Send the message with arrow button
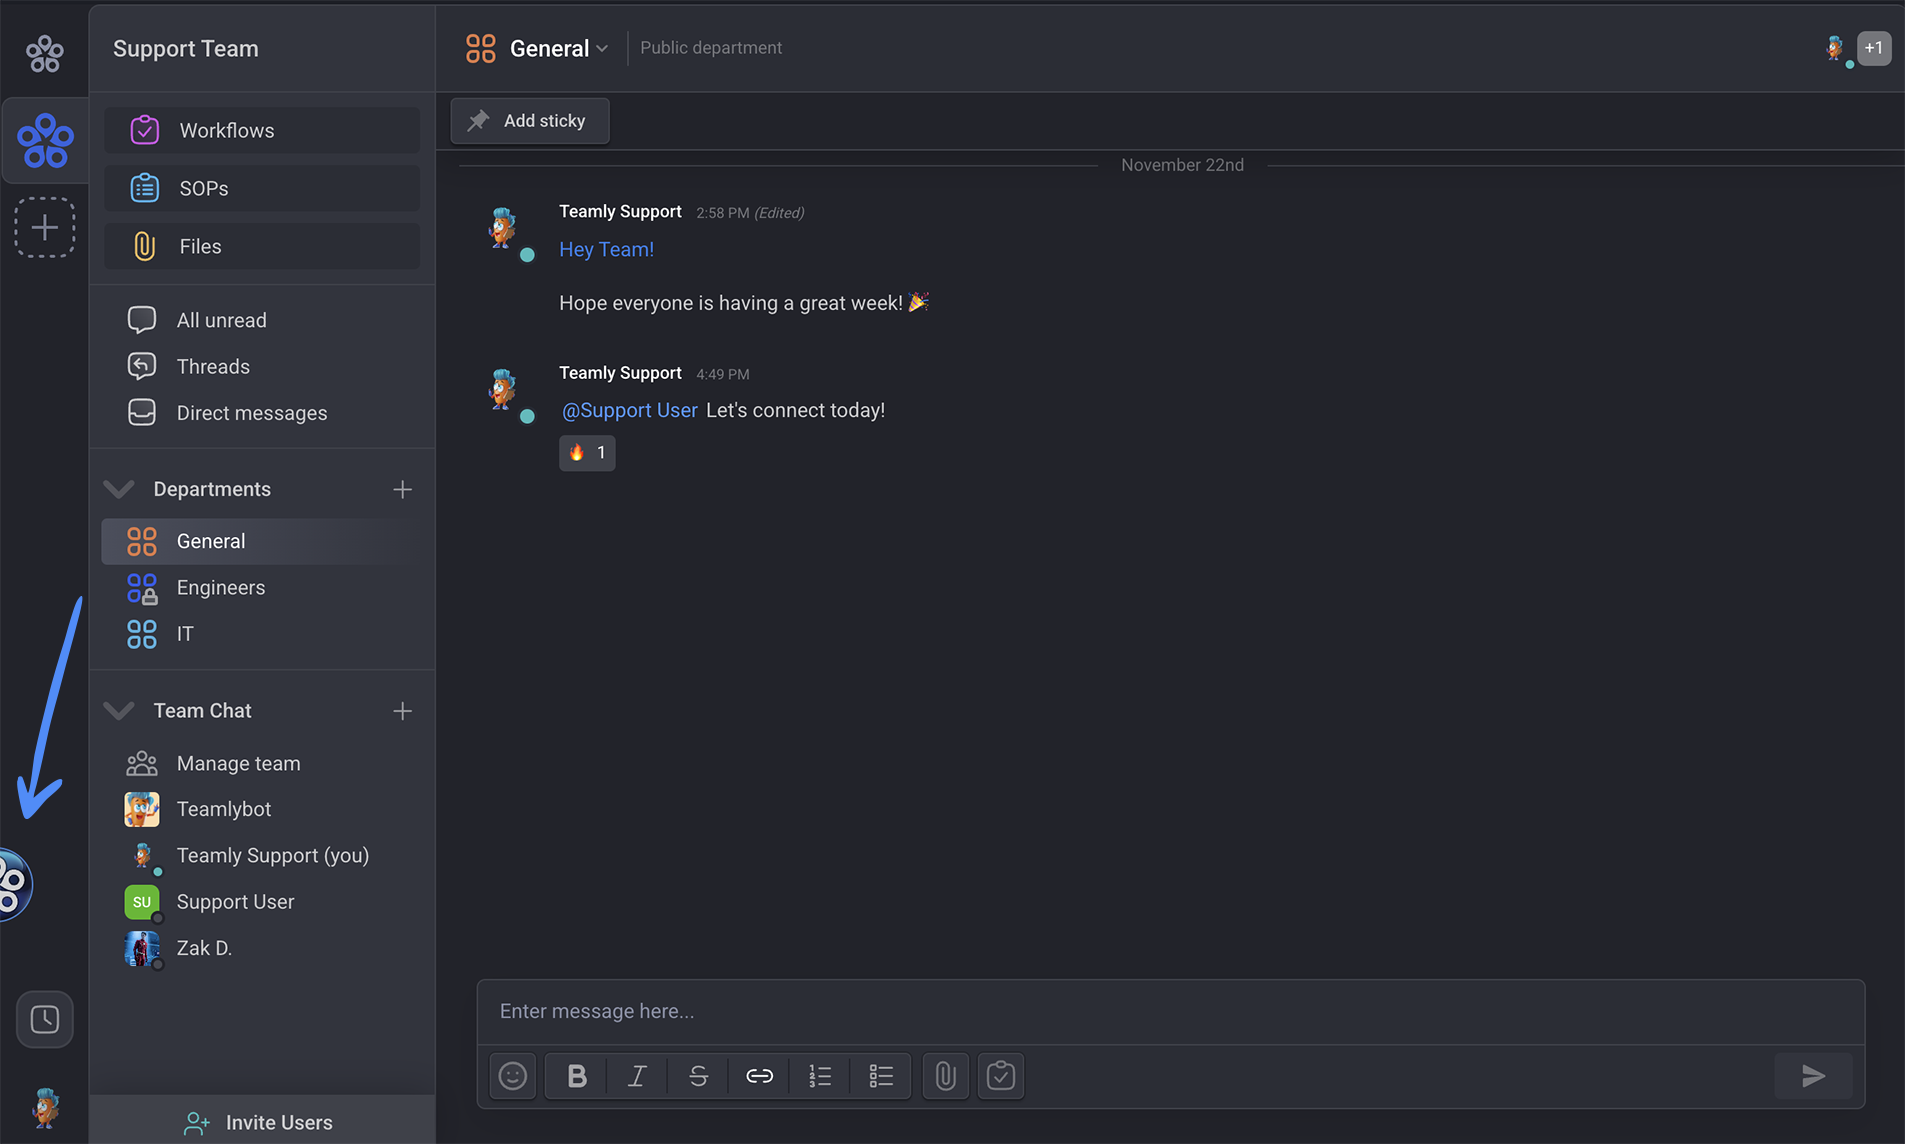Viewport: 1905px width, 1144px height. pos(1814,1076)
